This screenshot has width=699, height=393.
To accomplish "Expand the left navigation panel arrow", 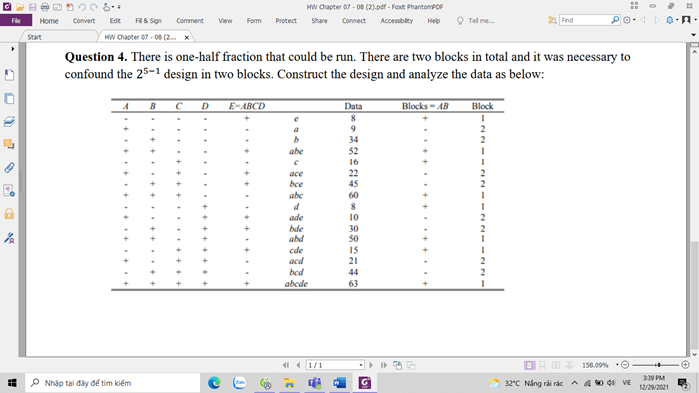I will (x=12, y=49).
